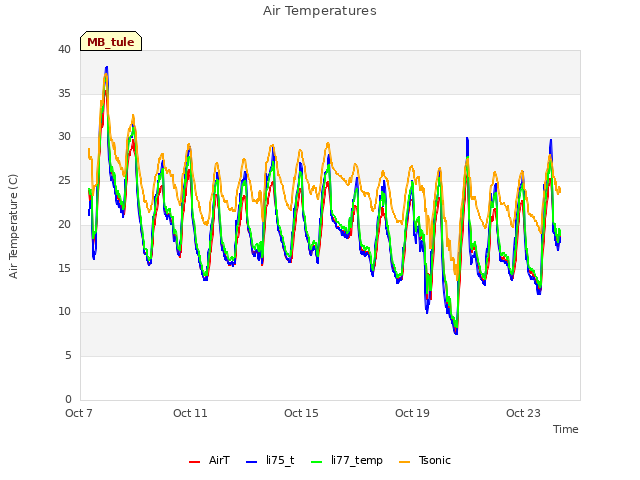This screenshot has height=480, width=640.
Task: Click the Oct 11 x-axis label
Action: click(190, 413)
